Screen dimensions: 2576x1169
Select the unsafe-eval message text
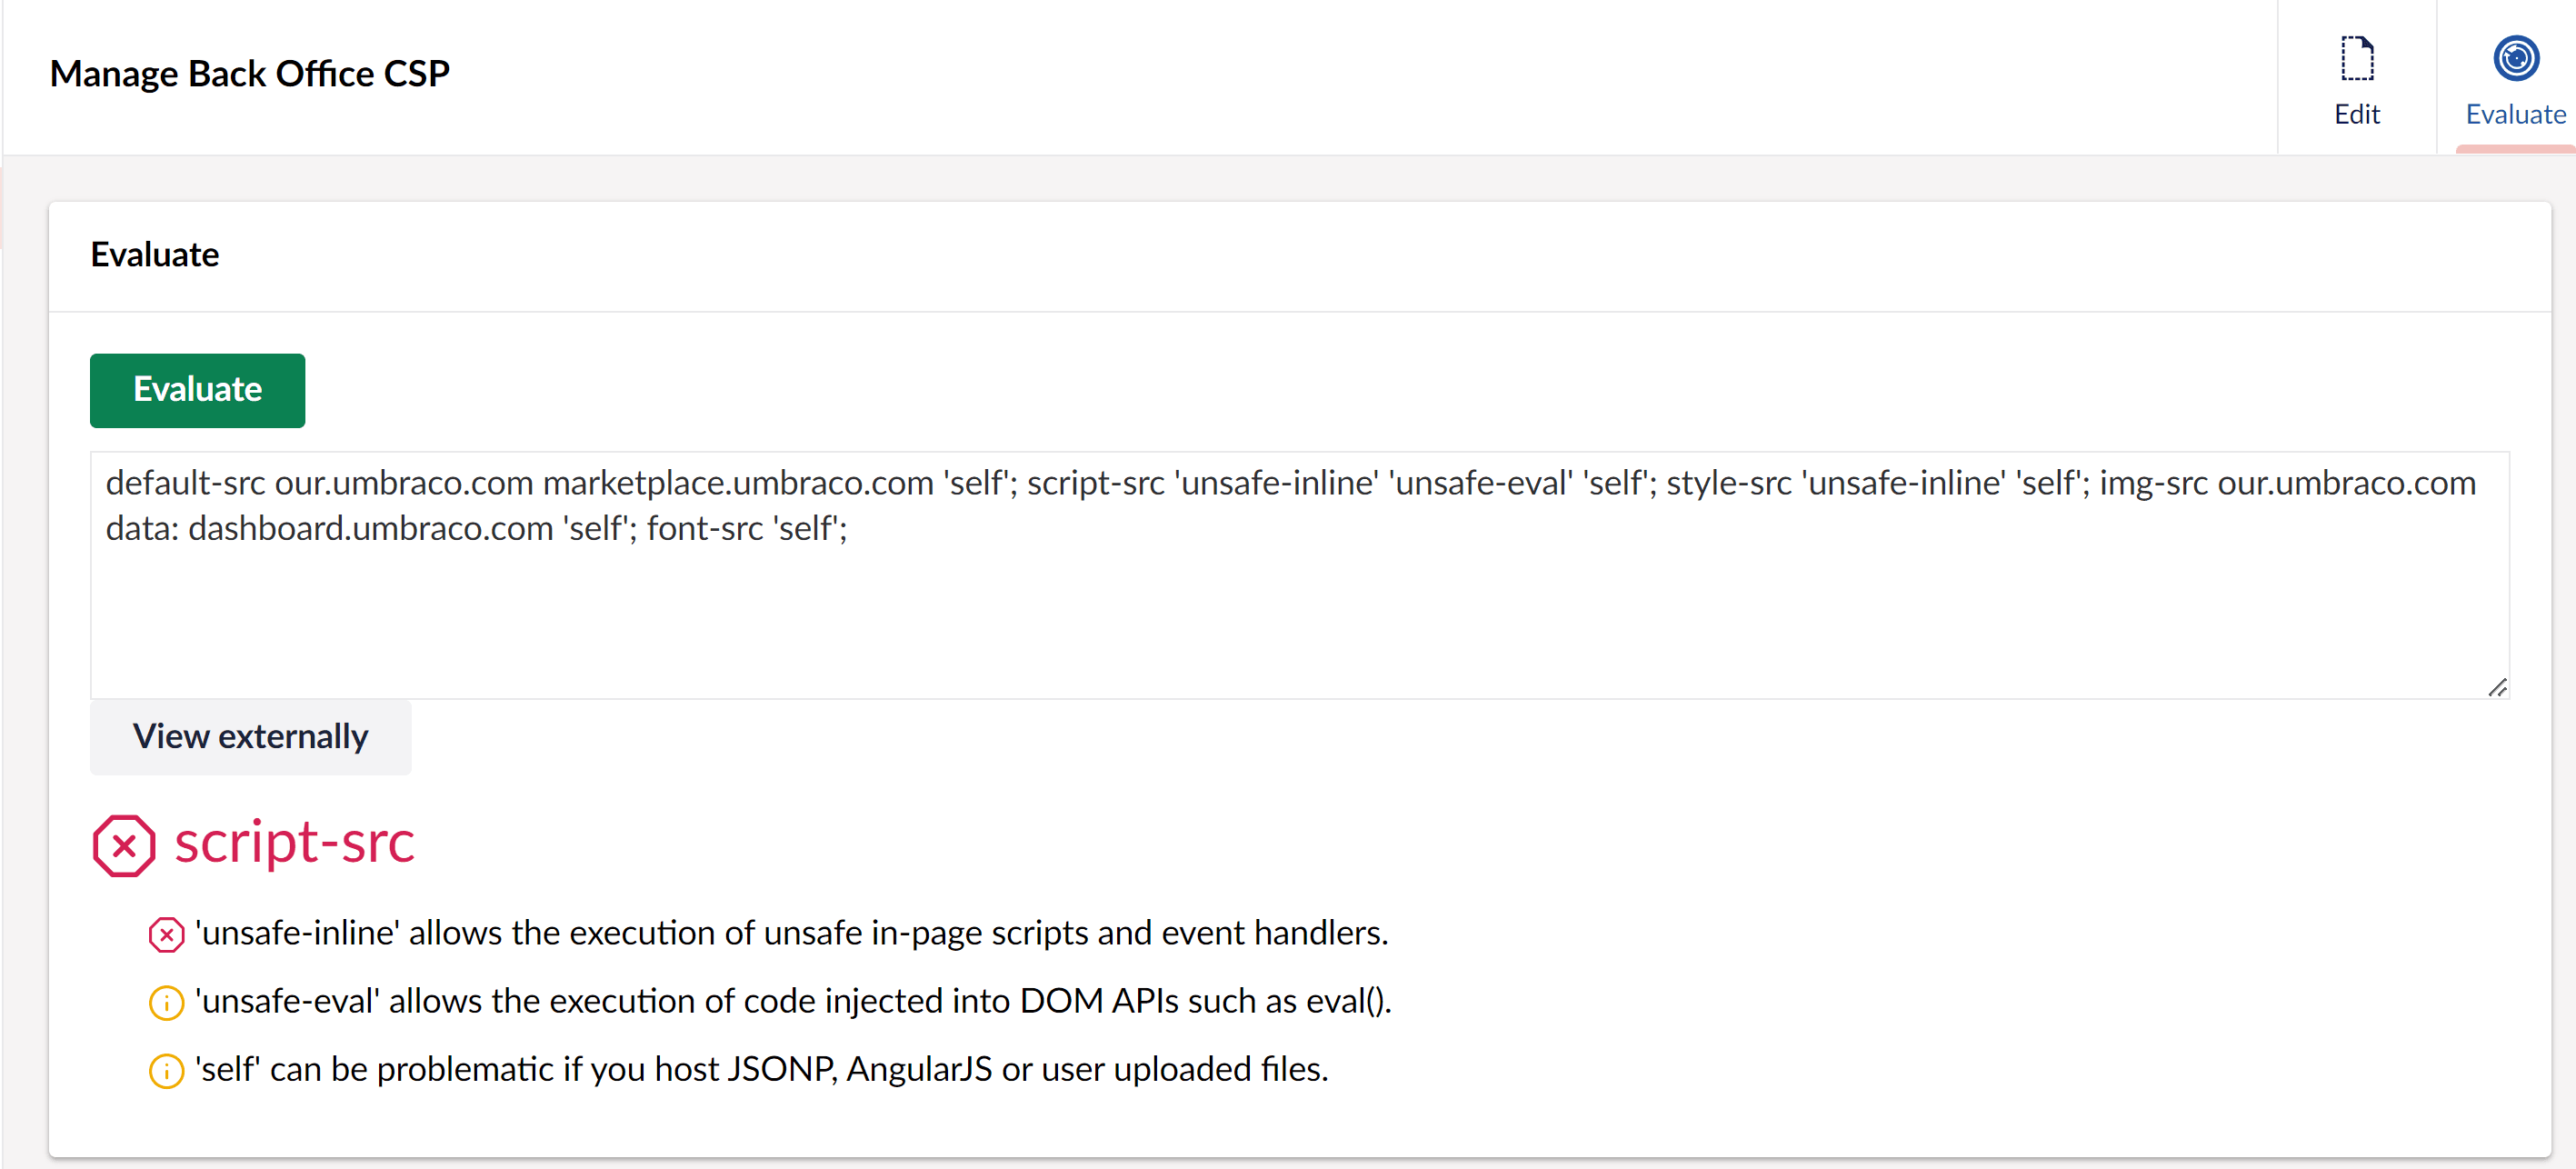point(793,1001)
